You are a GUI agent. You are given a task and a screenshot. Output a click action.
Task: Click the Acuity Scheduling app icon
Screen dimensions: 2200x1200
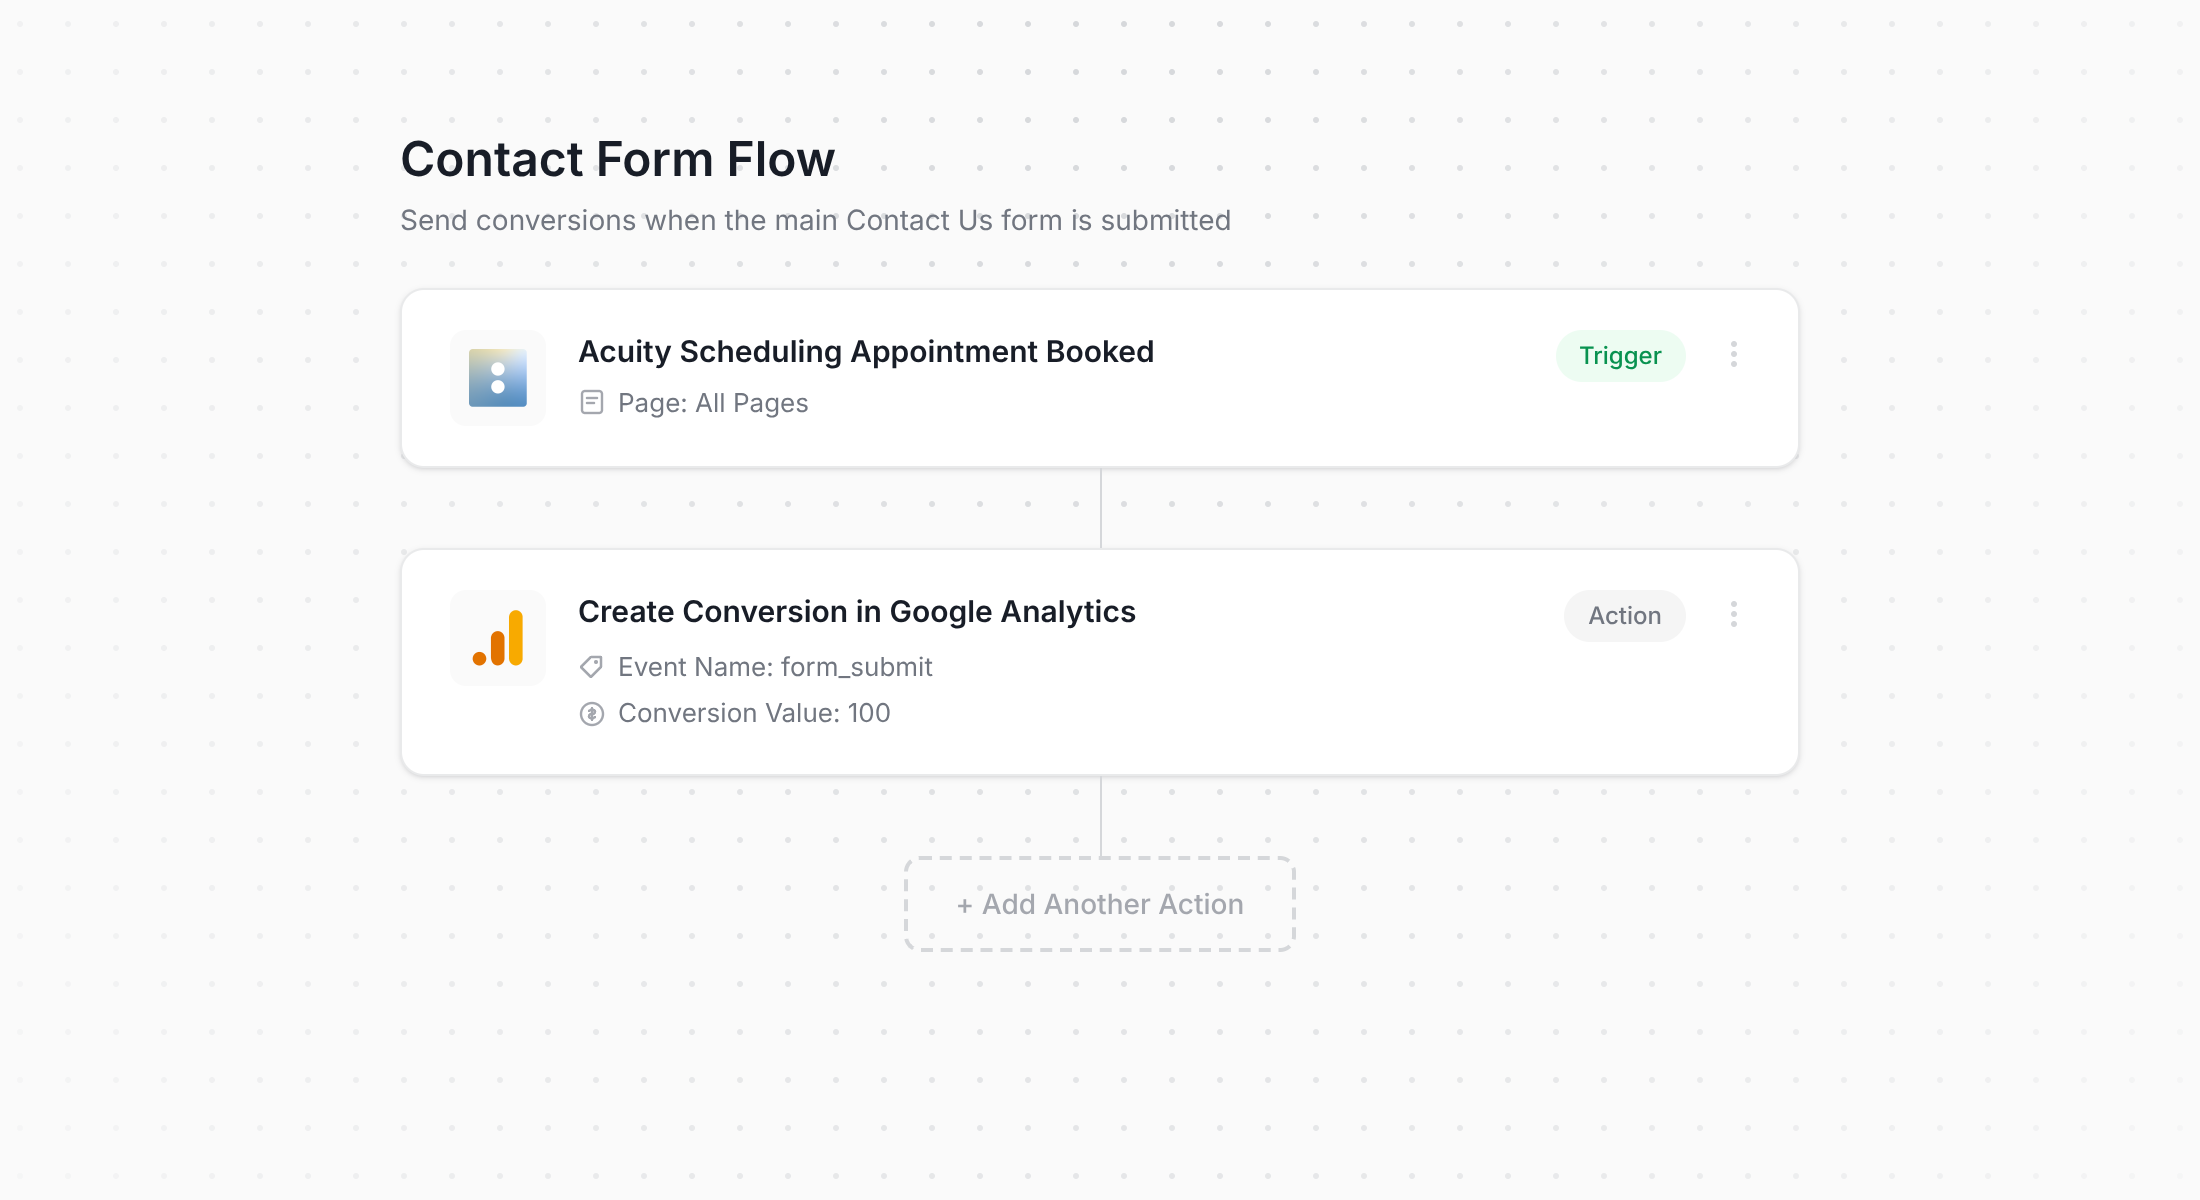tap(497, 377)
